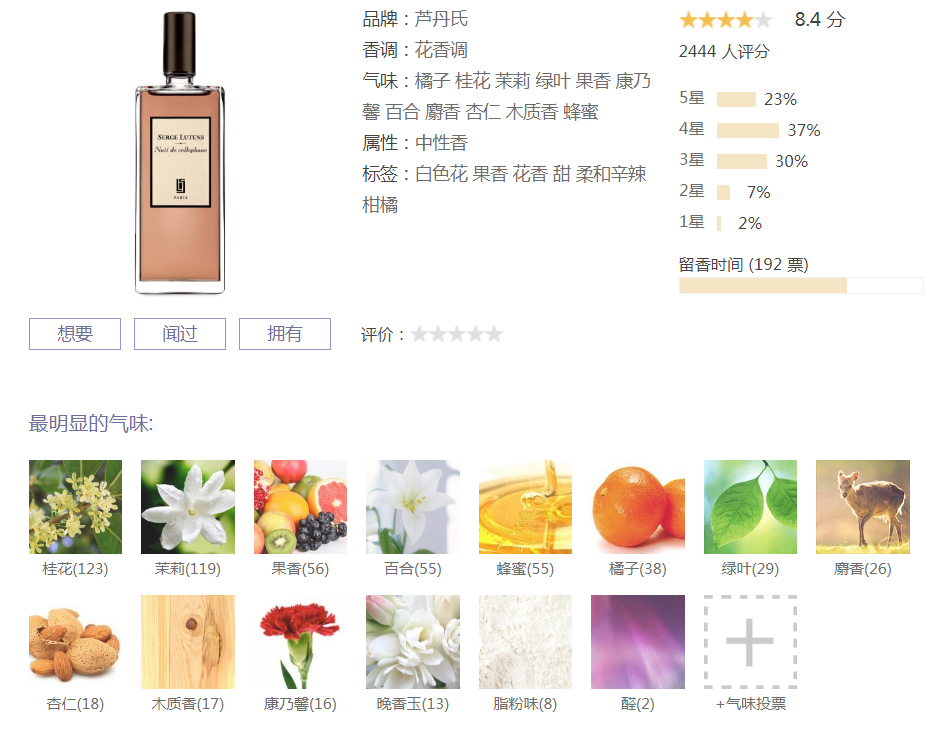The height and width of the screenshot is (751, 937).
Task: Click the 最明显的气味 heading
Action: (91, 424)
